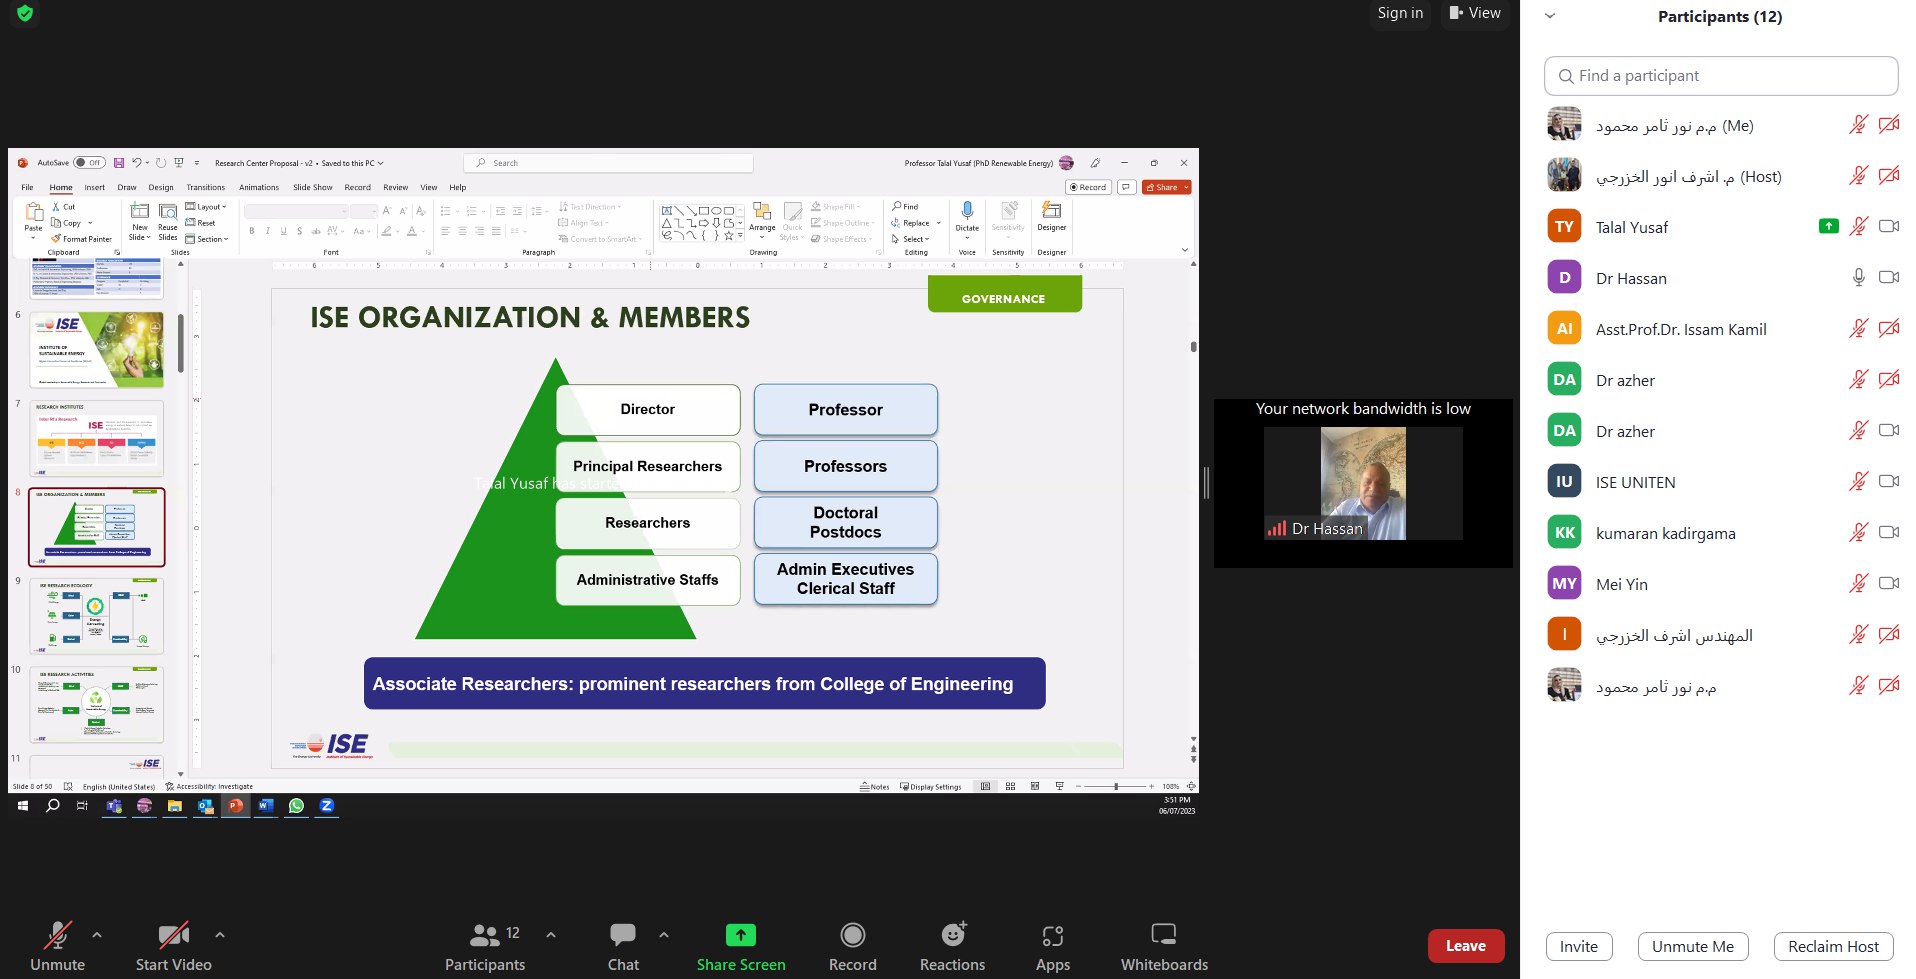The image size is (1916, 979).
Task: Click the Word icon in Windows taskbar
Action: click(x=266, y=805)
